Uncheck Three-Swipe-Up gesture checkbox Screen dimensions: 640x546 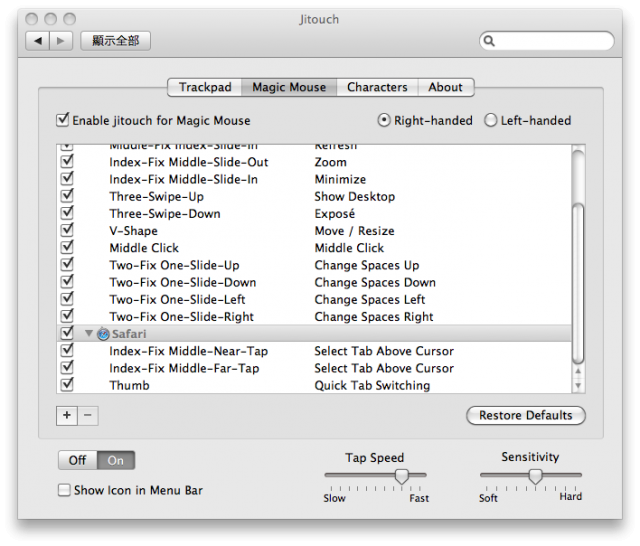tap(67, 196)
